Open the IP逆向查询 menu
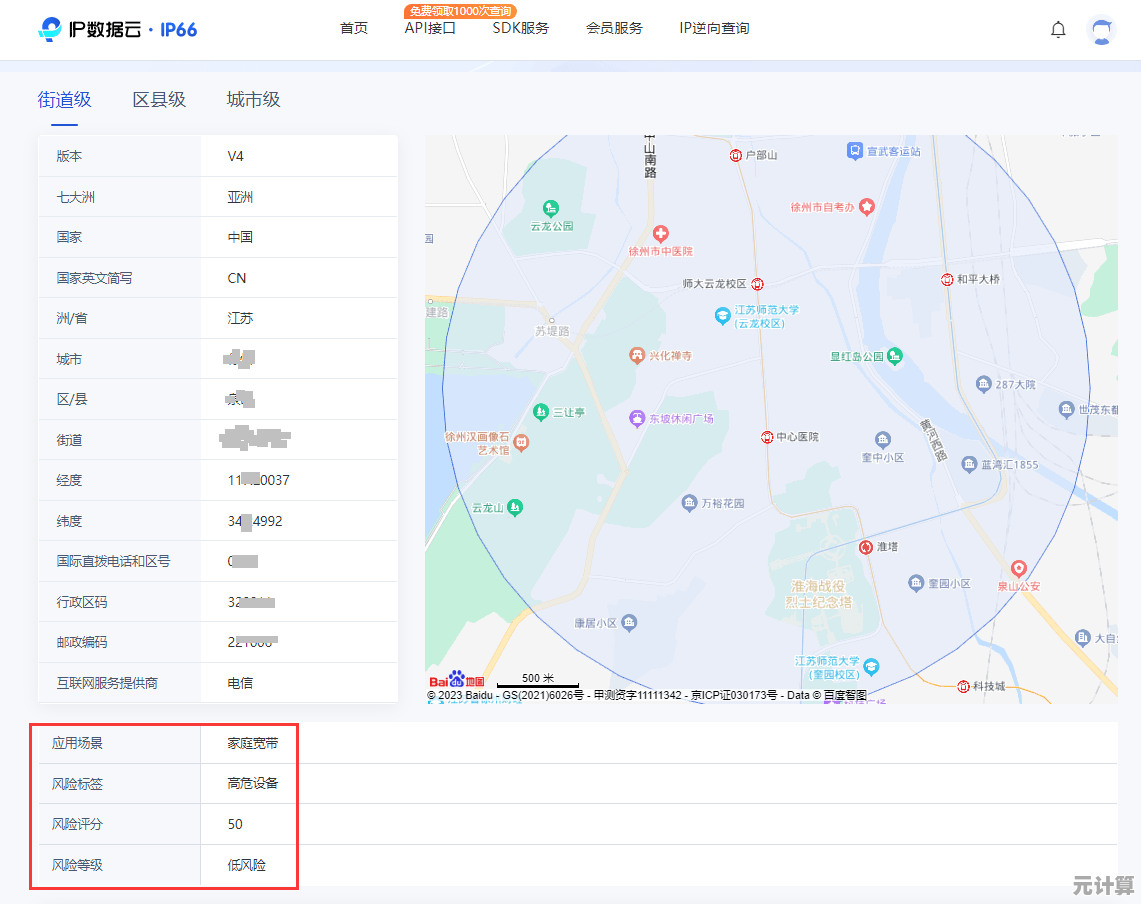Screen dimensions: 1141x904 (x=713, y=29)
